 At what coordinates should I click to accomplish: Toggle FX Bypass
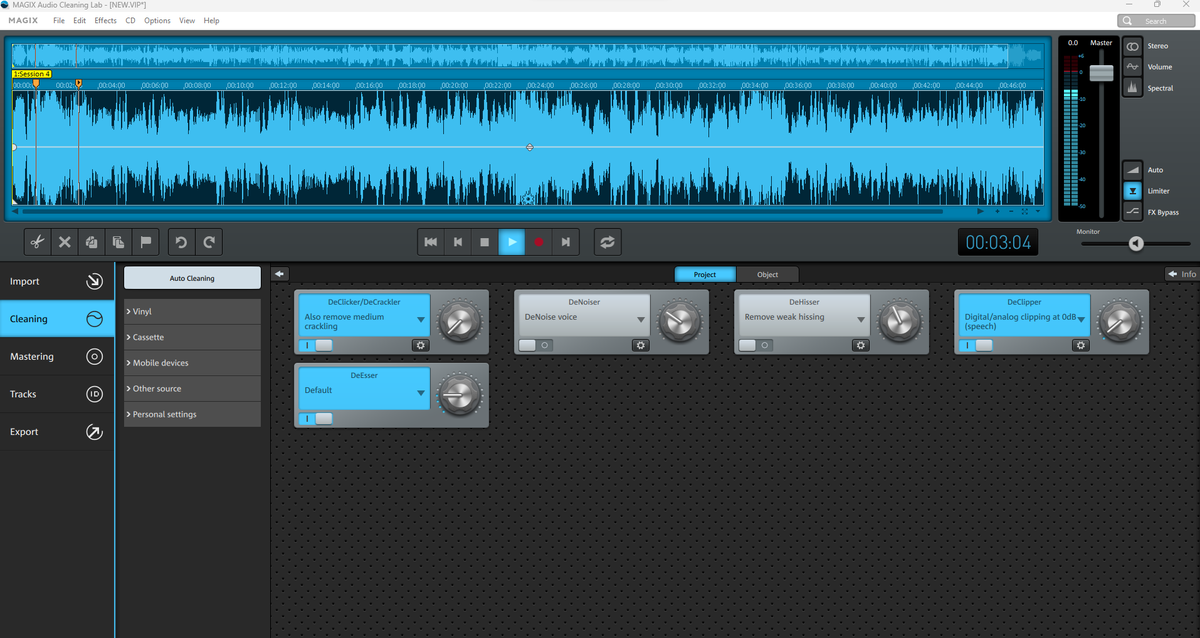point(1133,212)
